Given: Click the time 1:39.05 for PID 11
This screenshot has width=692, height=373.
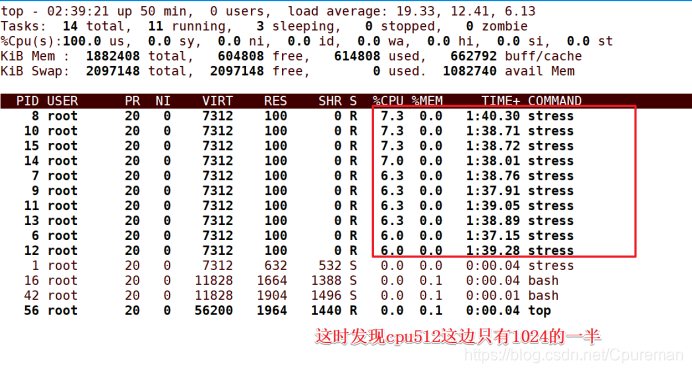Looking at the screenshot, I should (493, 206).
